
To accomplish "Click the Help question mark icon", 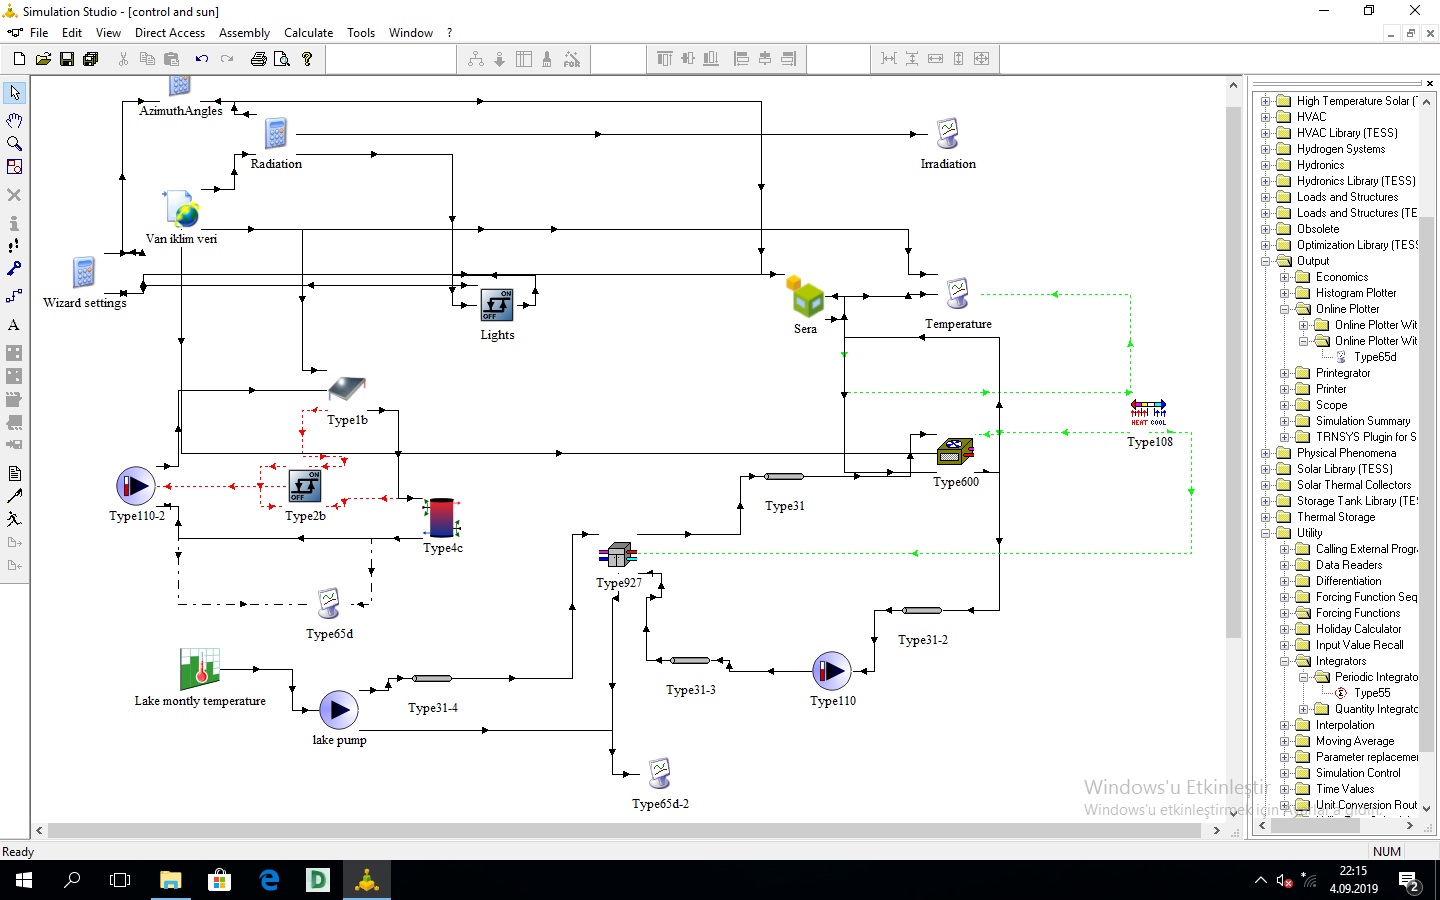I will [x=307, y=59].
